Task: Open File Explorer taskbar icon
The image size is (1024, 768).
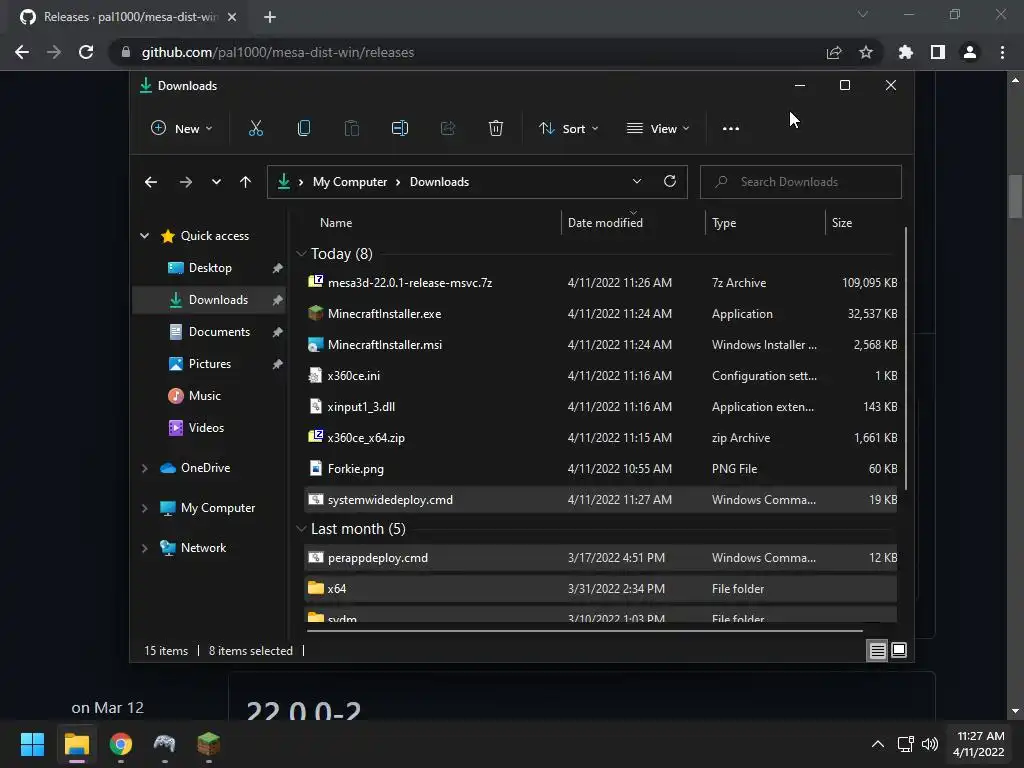Action: pyautogui.click(x=76, y=744)
